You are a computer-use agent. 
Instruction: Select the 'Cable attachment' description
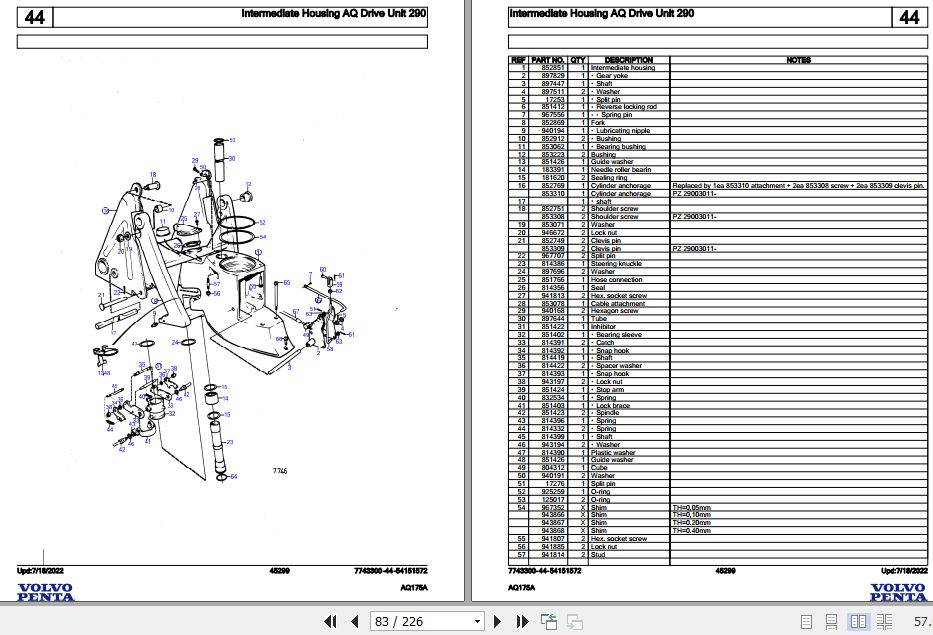tap(618, 304)
